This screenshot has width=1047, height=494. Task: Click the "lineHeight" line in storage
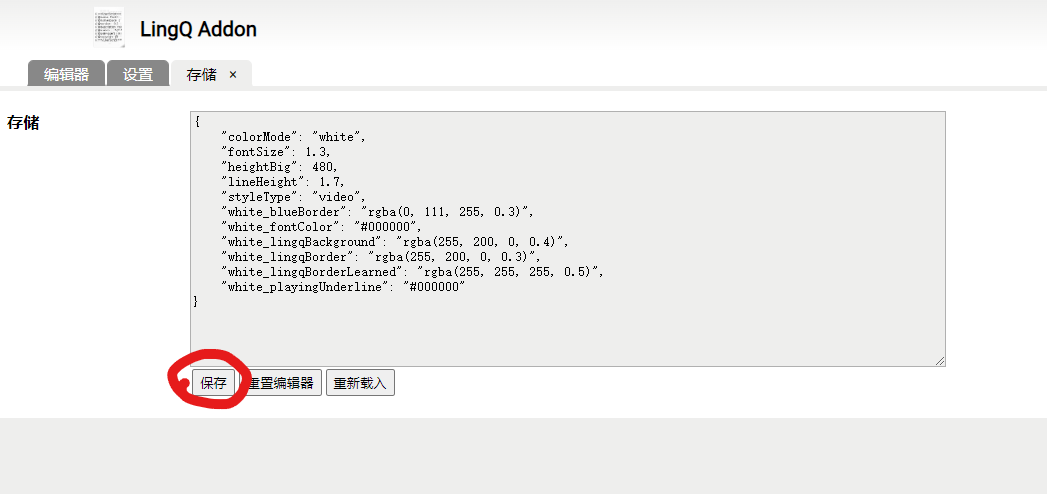pos(282,182)
